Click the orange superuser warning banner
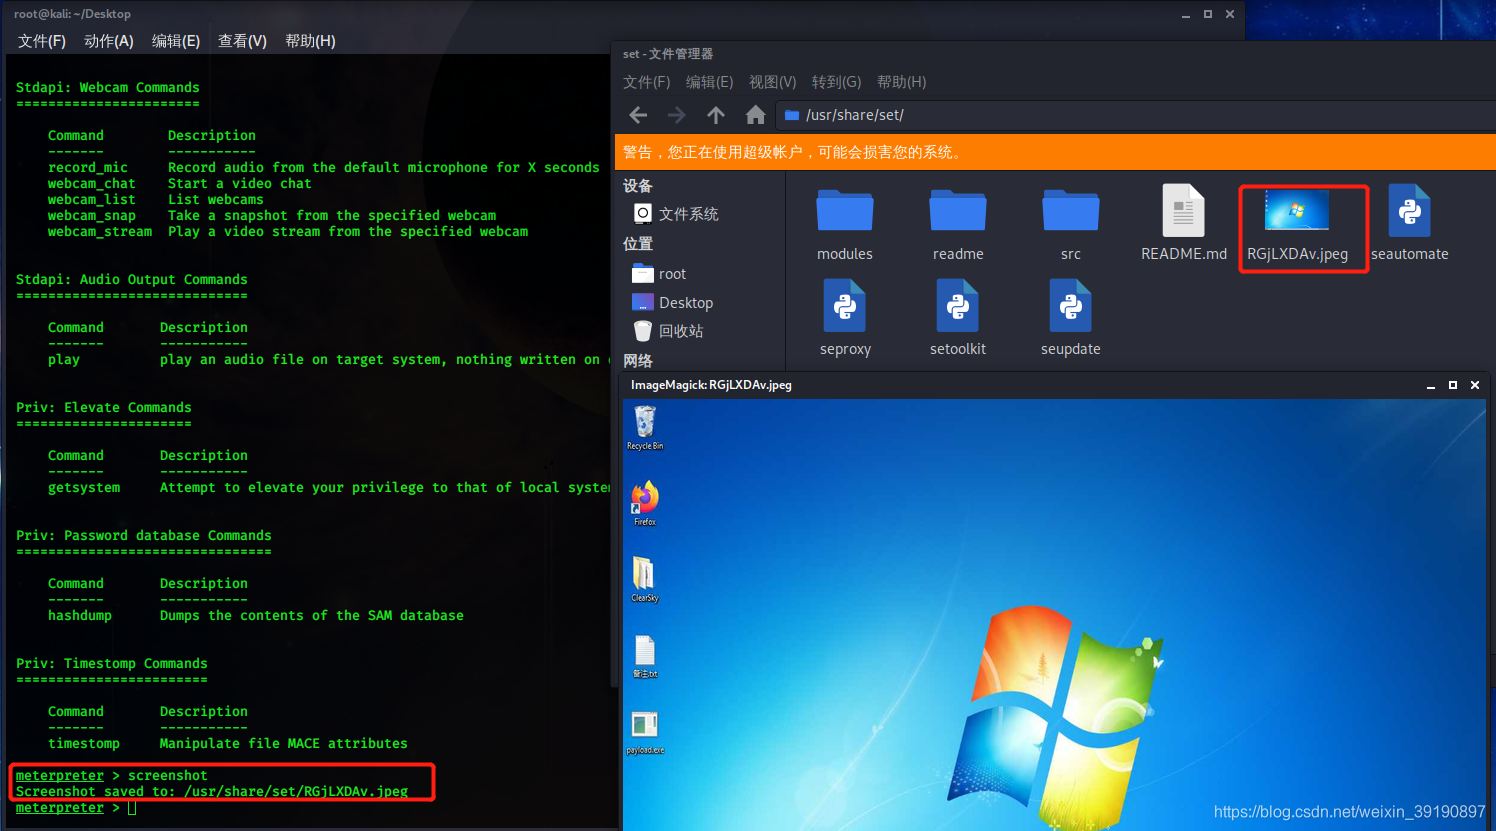 coord(1055,152)
